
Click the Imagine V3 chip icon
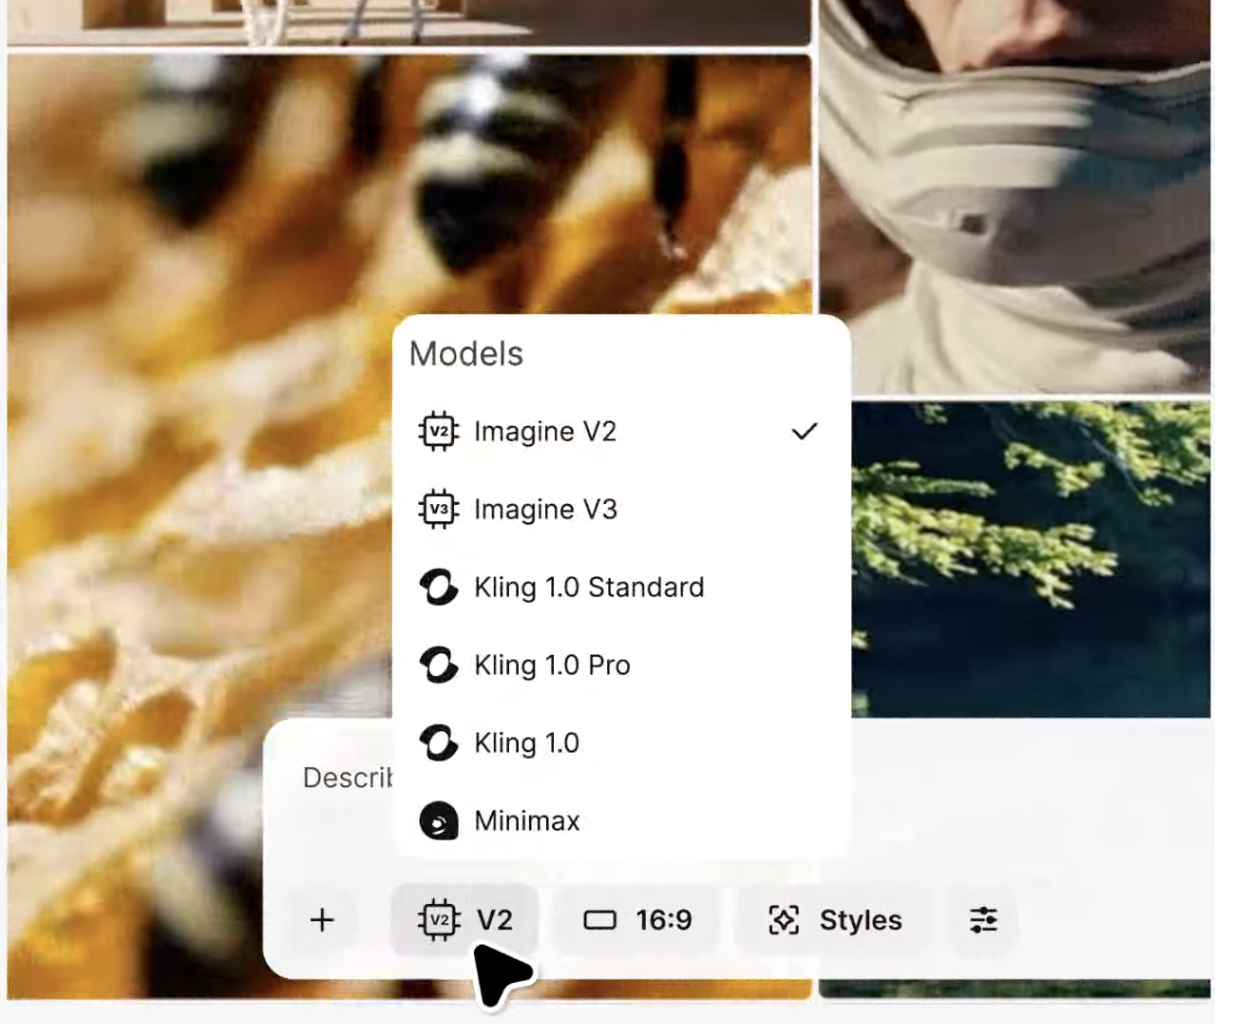(438, 509)
